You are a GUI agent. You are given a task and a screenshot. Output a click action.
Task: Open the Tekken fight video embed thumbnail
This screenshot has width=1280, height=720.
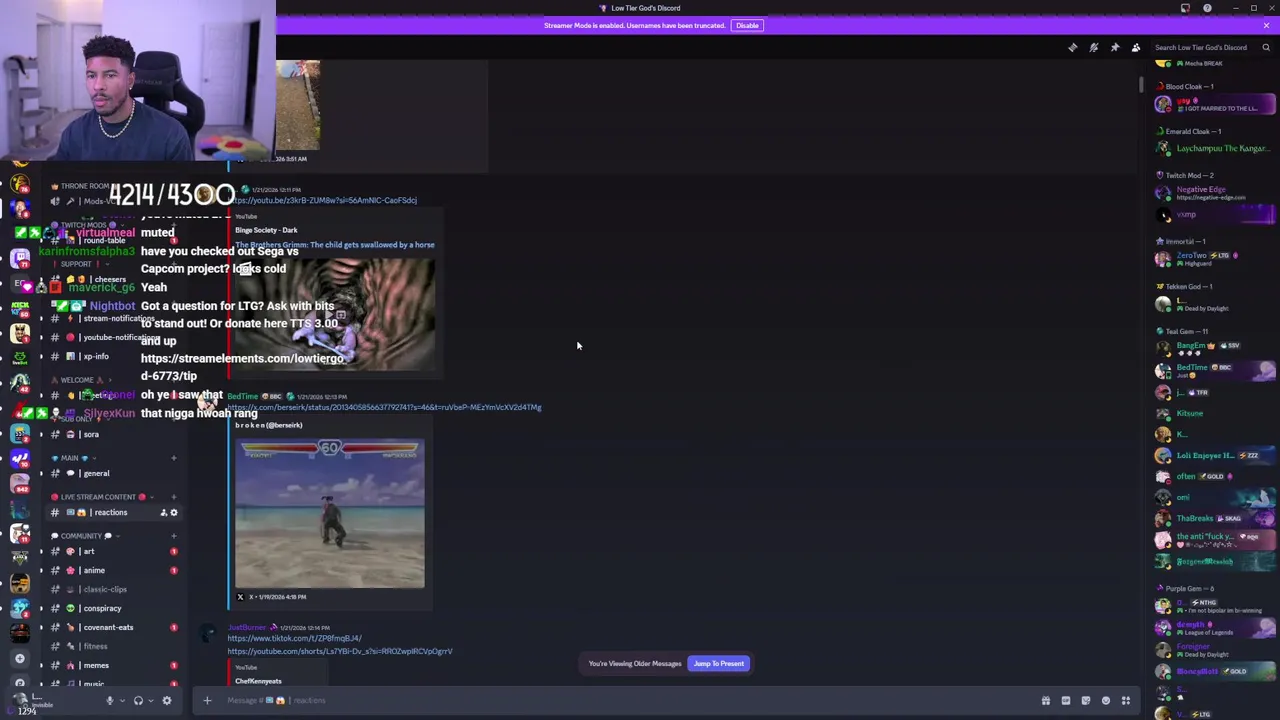(330, 514)
